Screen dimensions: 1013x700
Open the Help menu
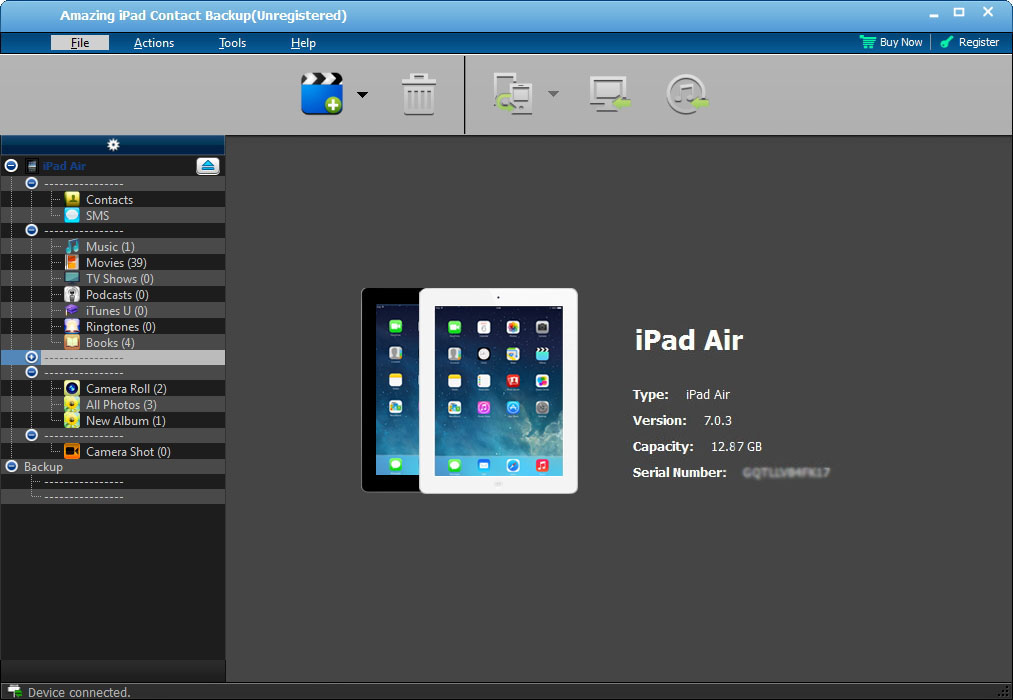(303, 43)
